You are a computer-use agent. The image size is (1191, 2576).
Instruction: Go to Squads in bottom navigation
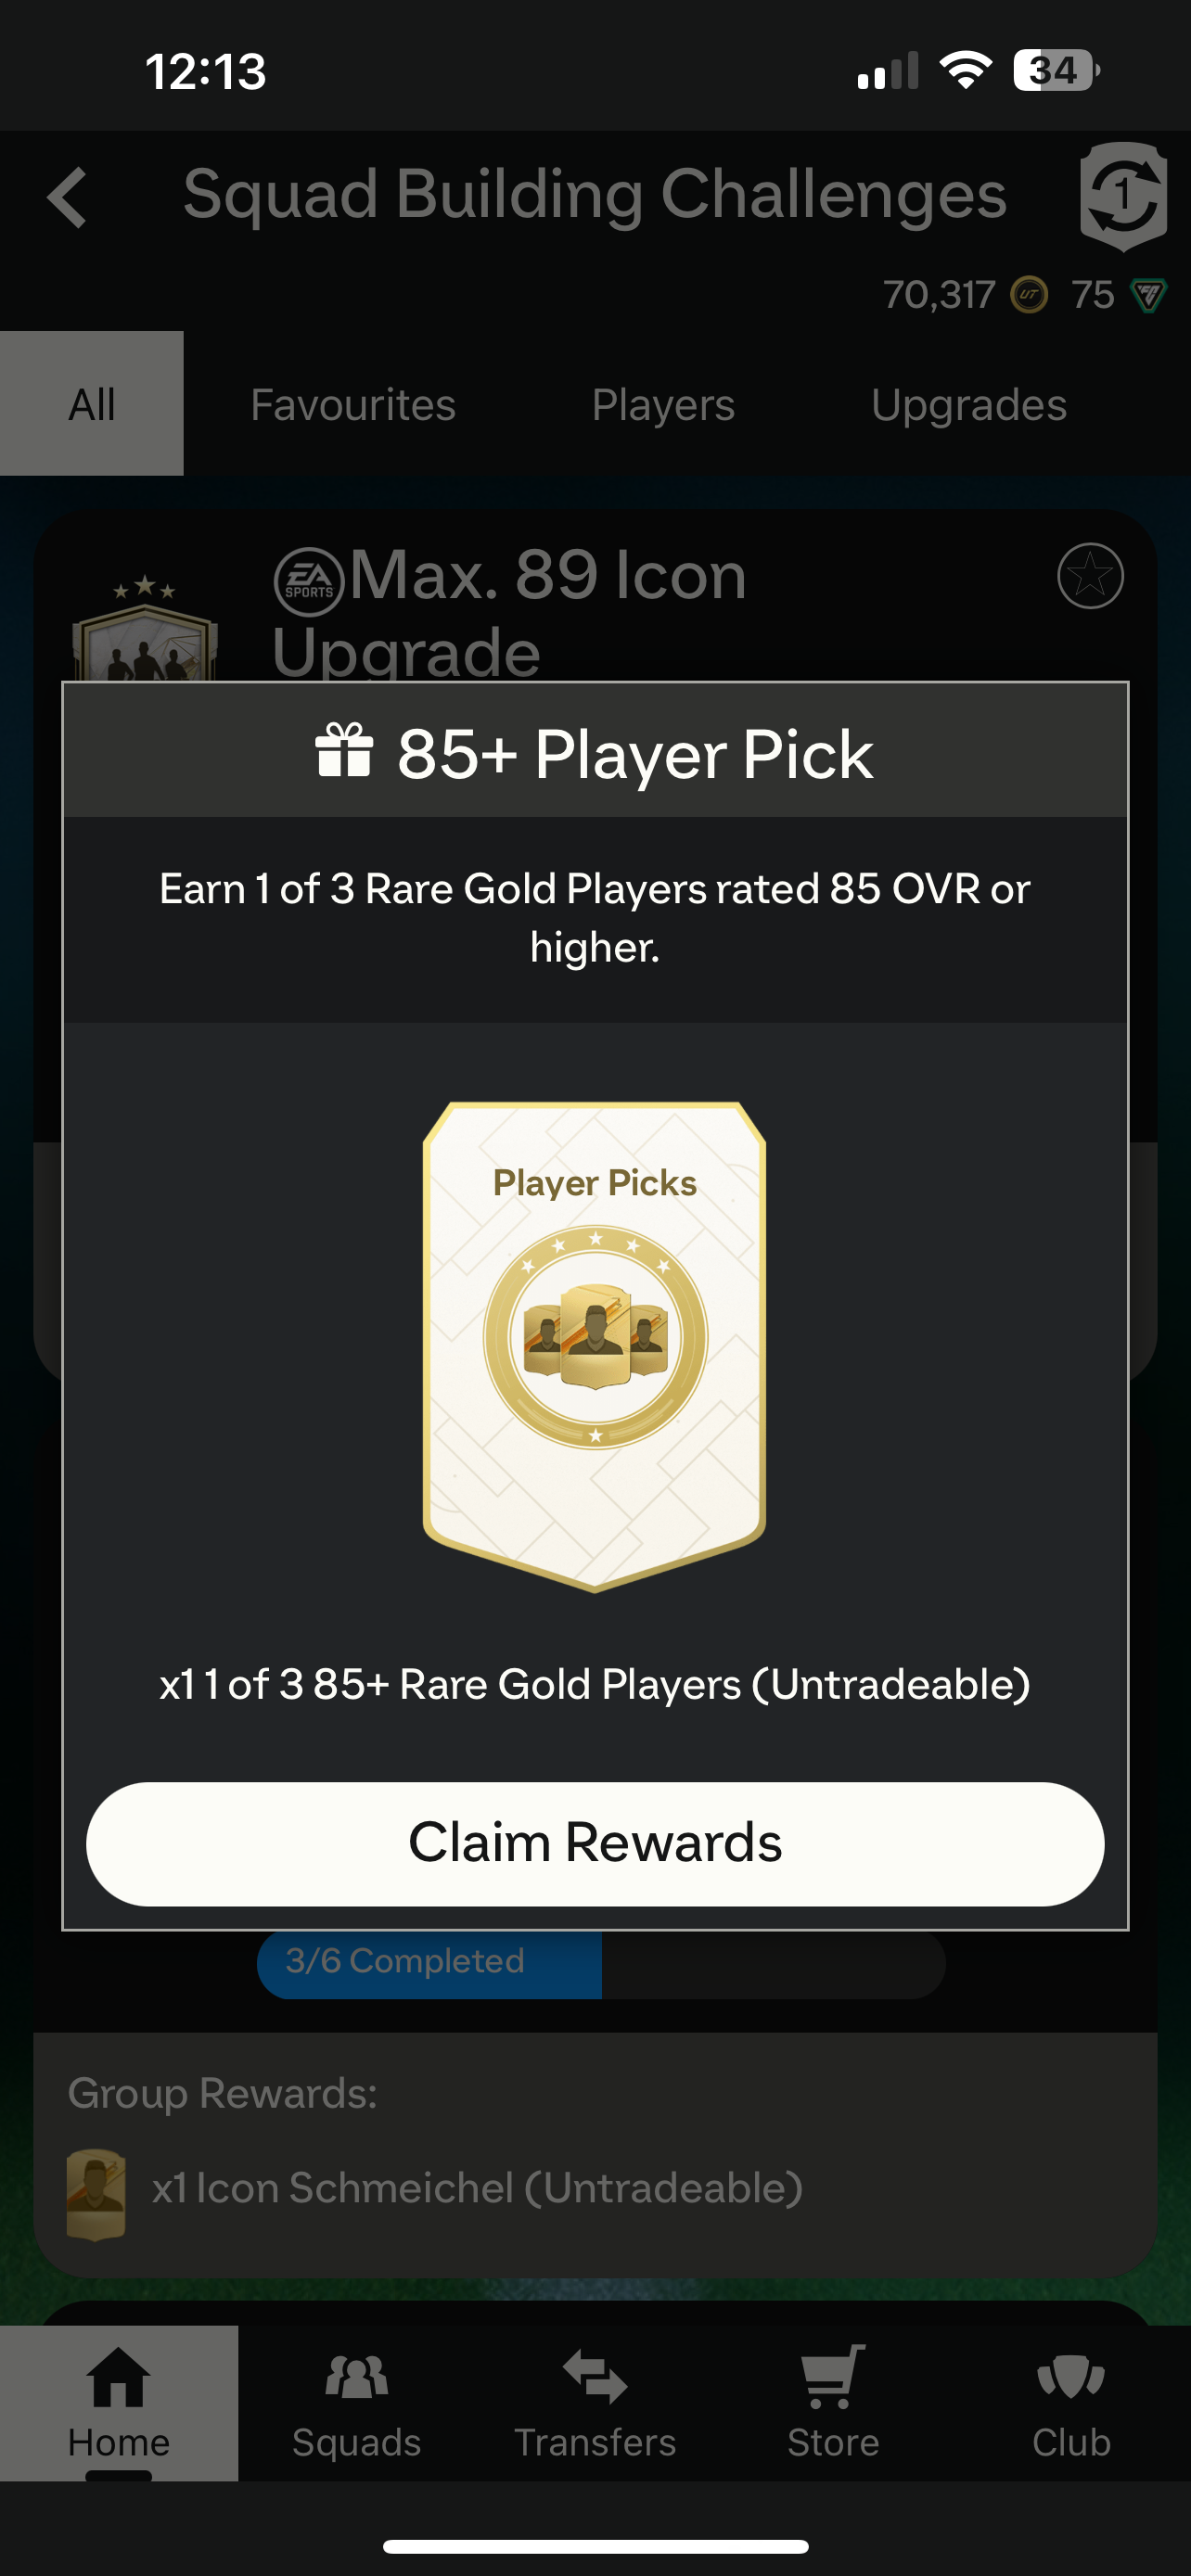357,2402
